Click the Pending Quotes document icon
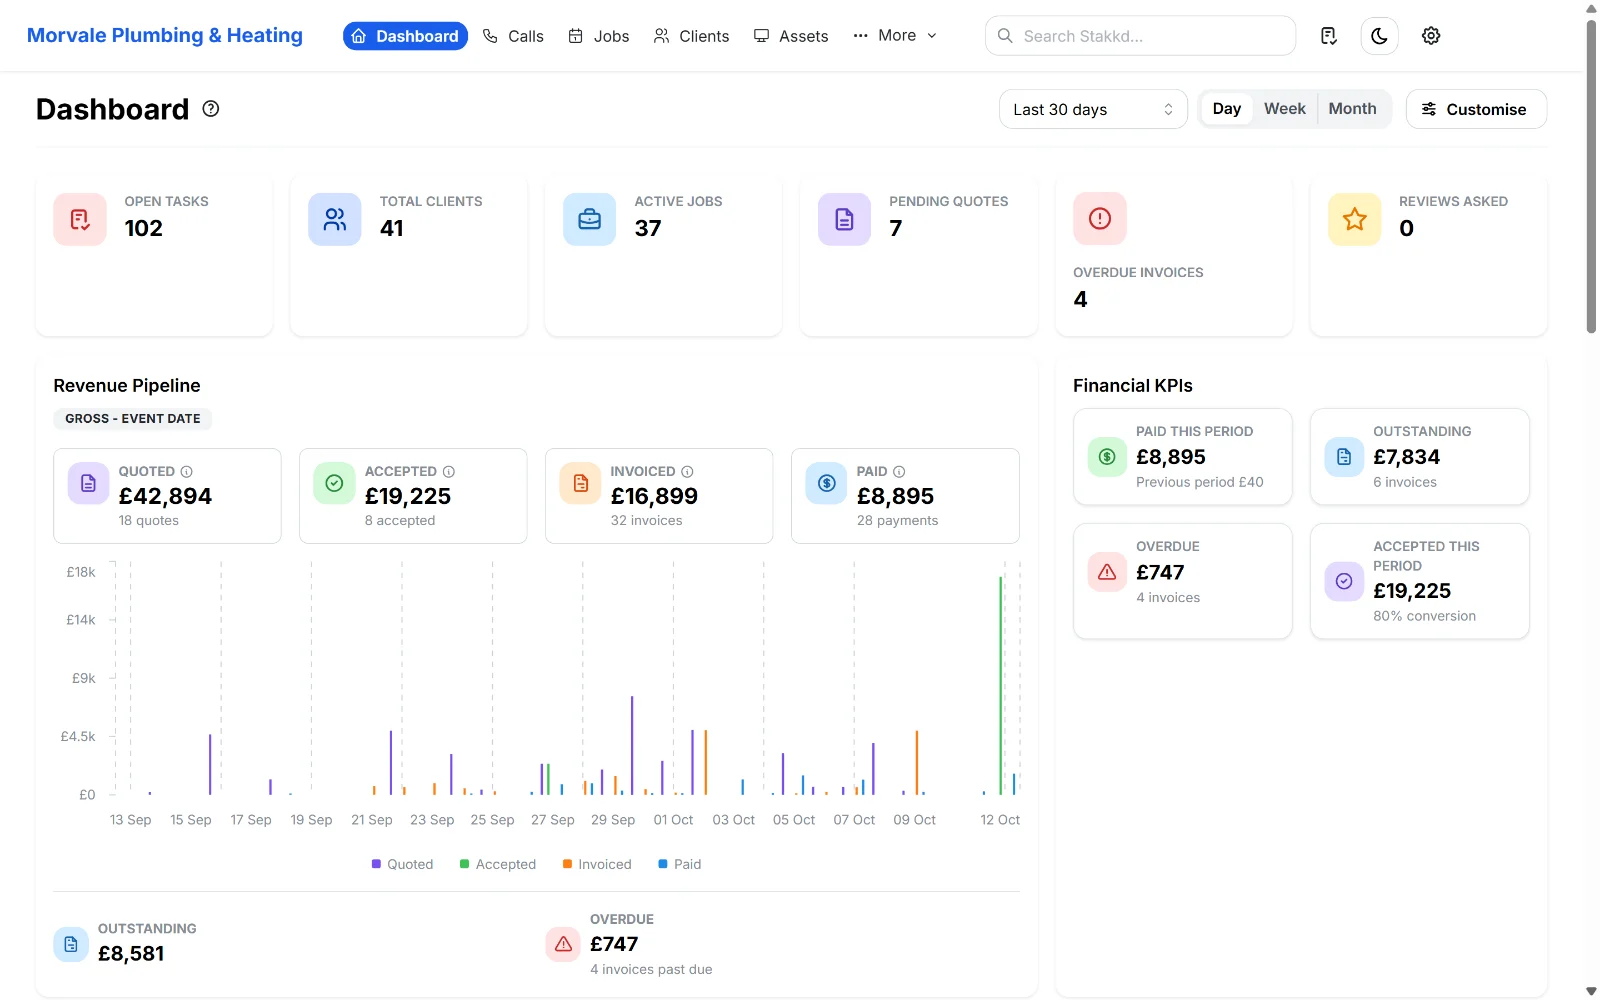The height and width of the screenshot is (1000, 1600). coord(845,219)
